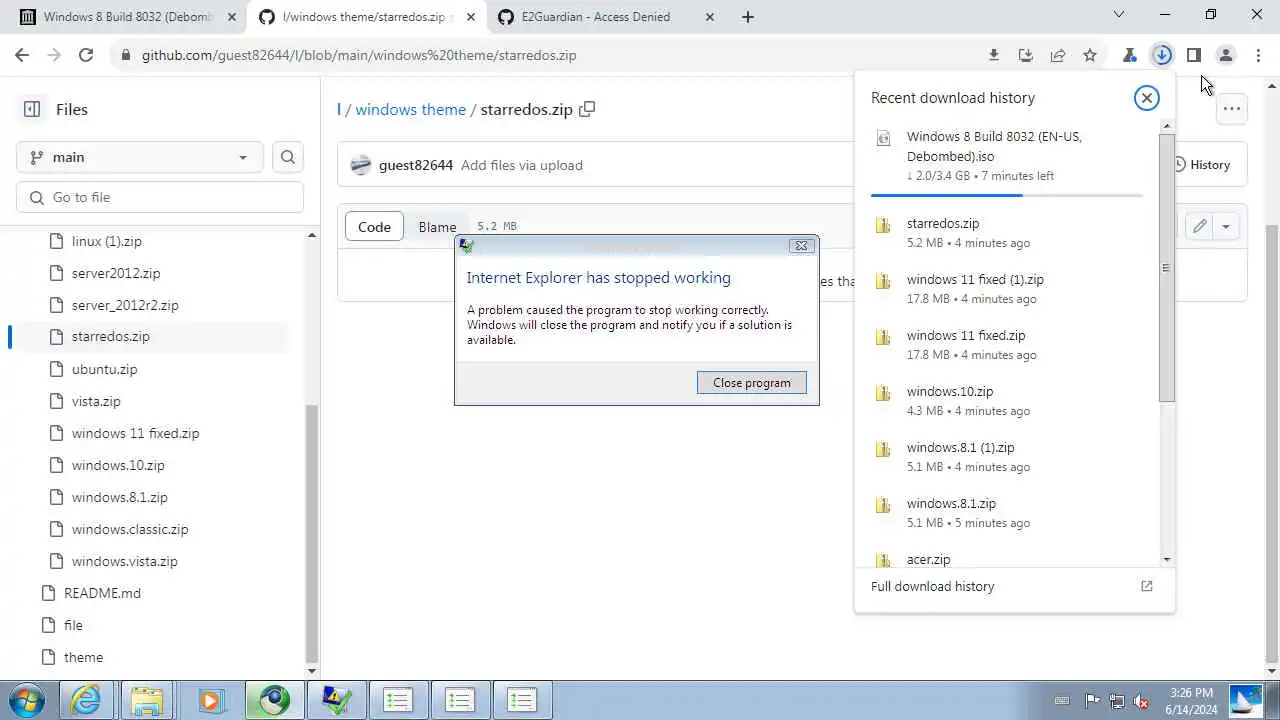Expand the edit options dropdown arrow
The width and height of the screenshot is (1280, 720).
point(1226,226)
